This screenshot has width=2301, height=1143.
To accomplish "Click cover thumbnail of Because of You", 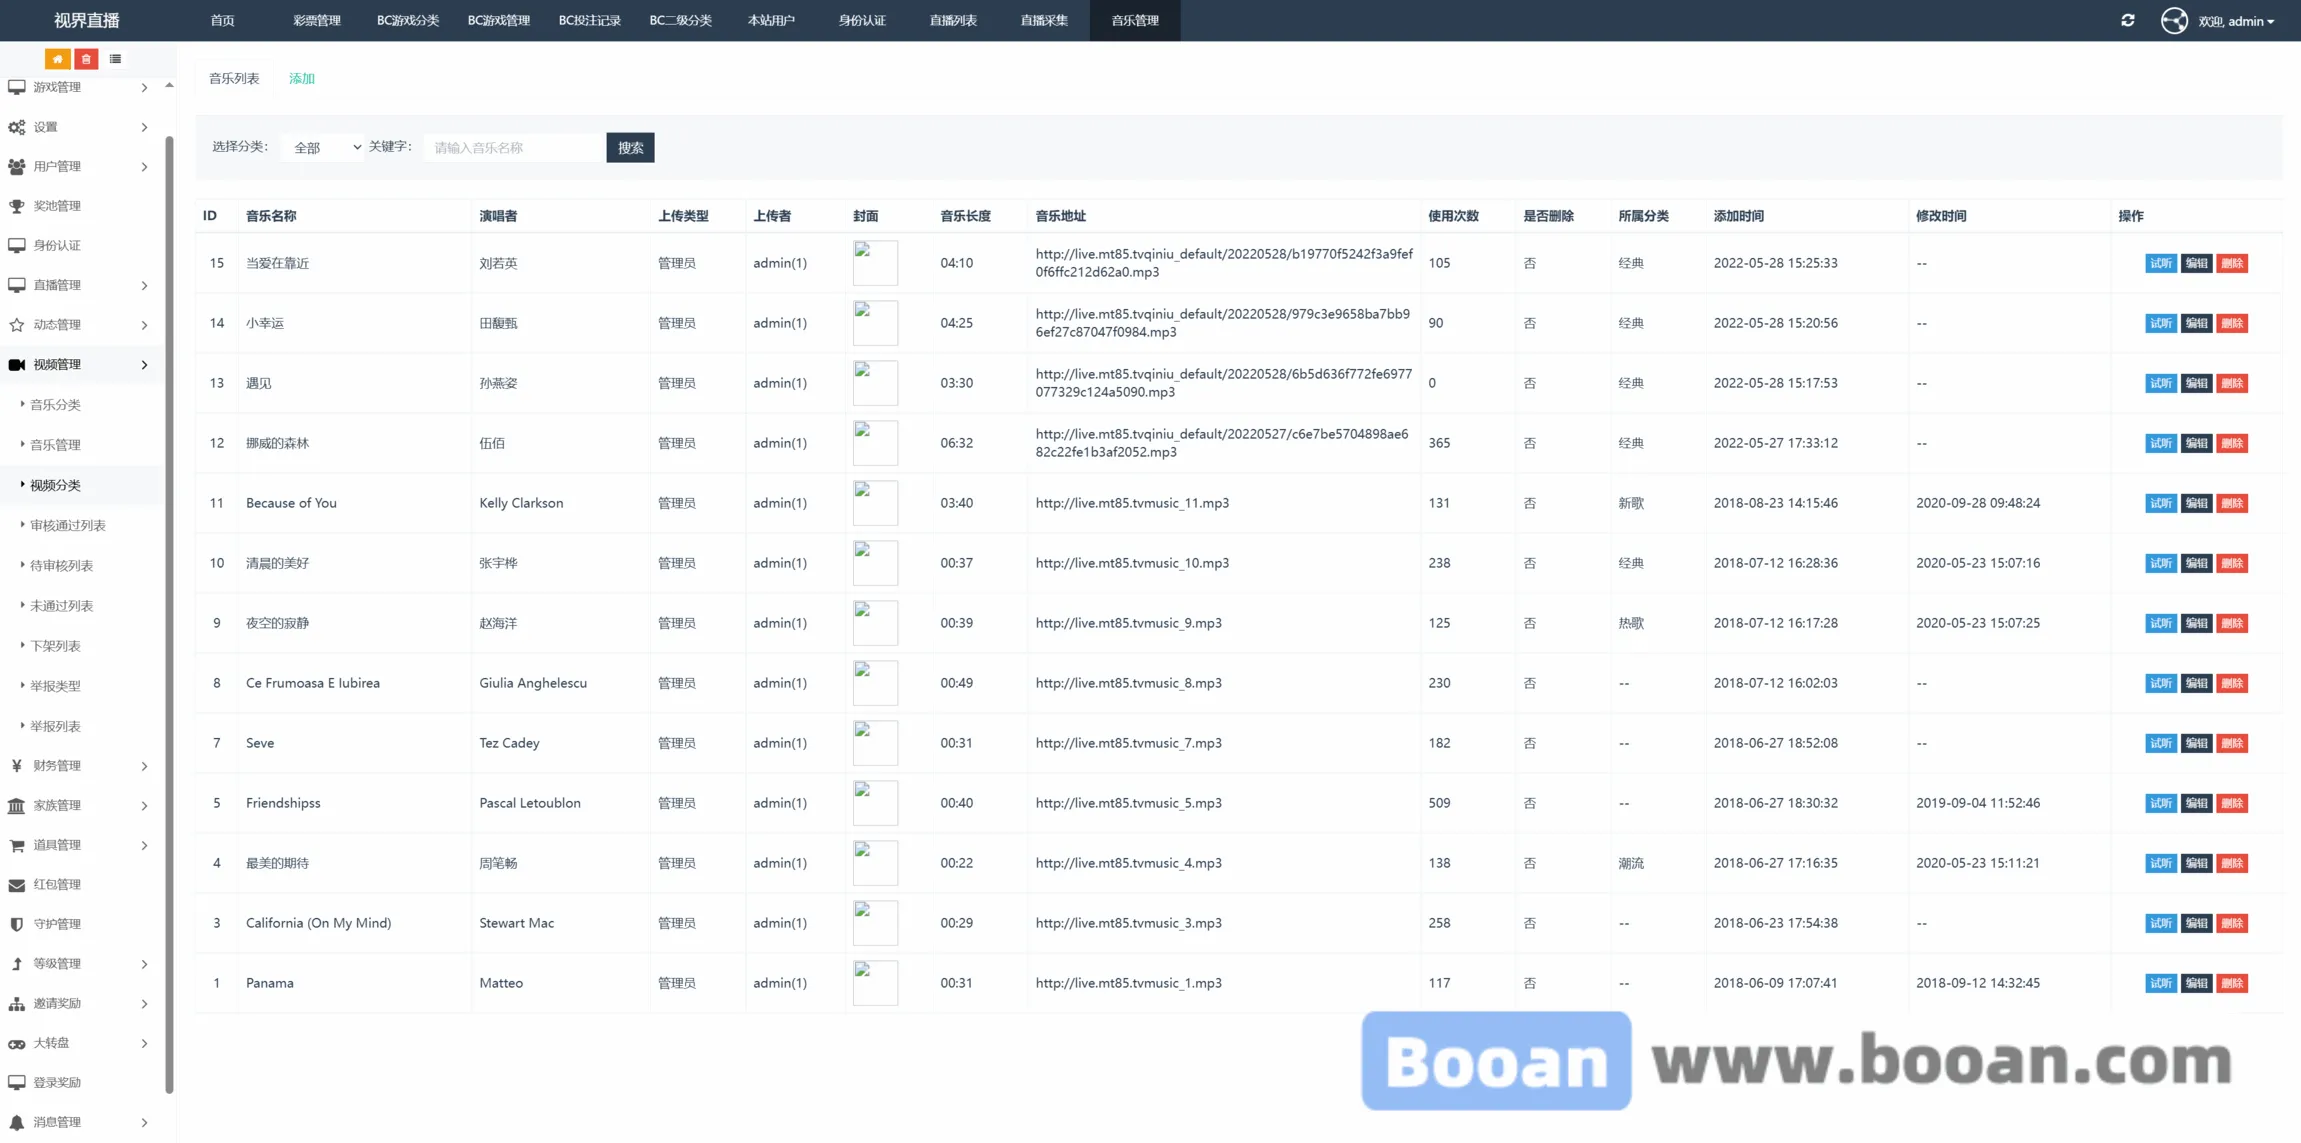I will point(875,503).
